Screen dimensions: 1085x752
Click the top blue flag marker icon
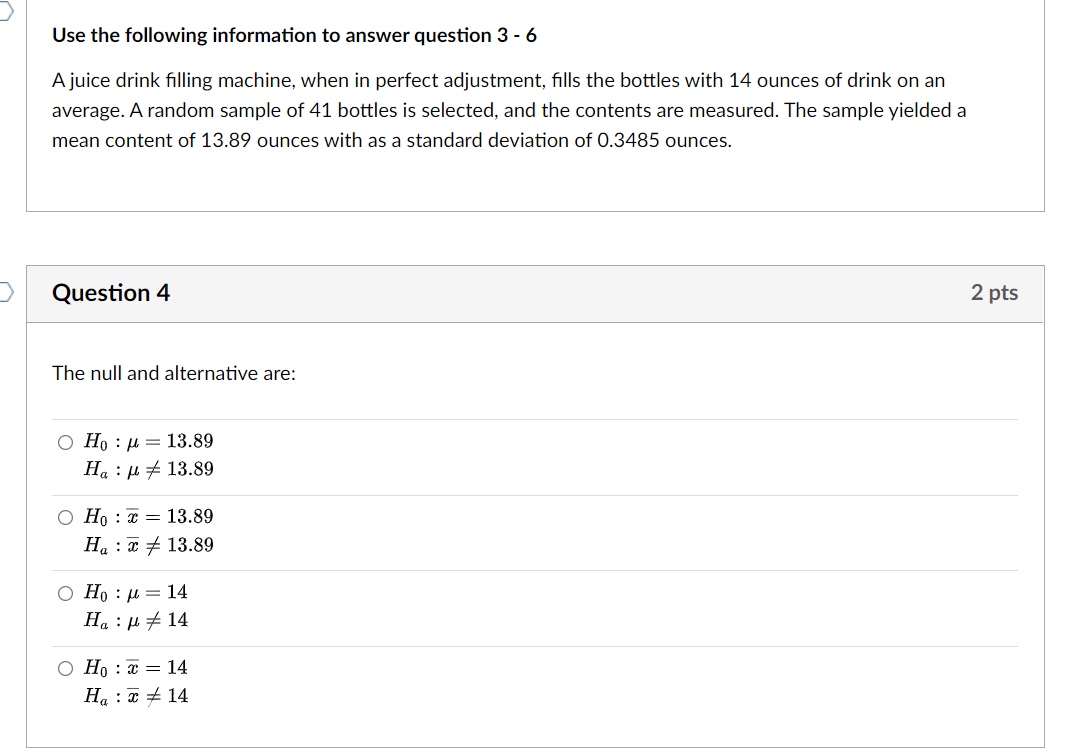(6, 8)
